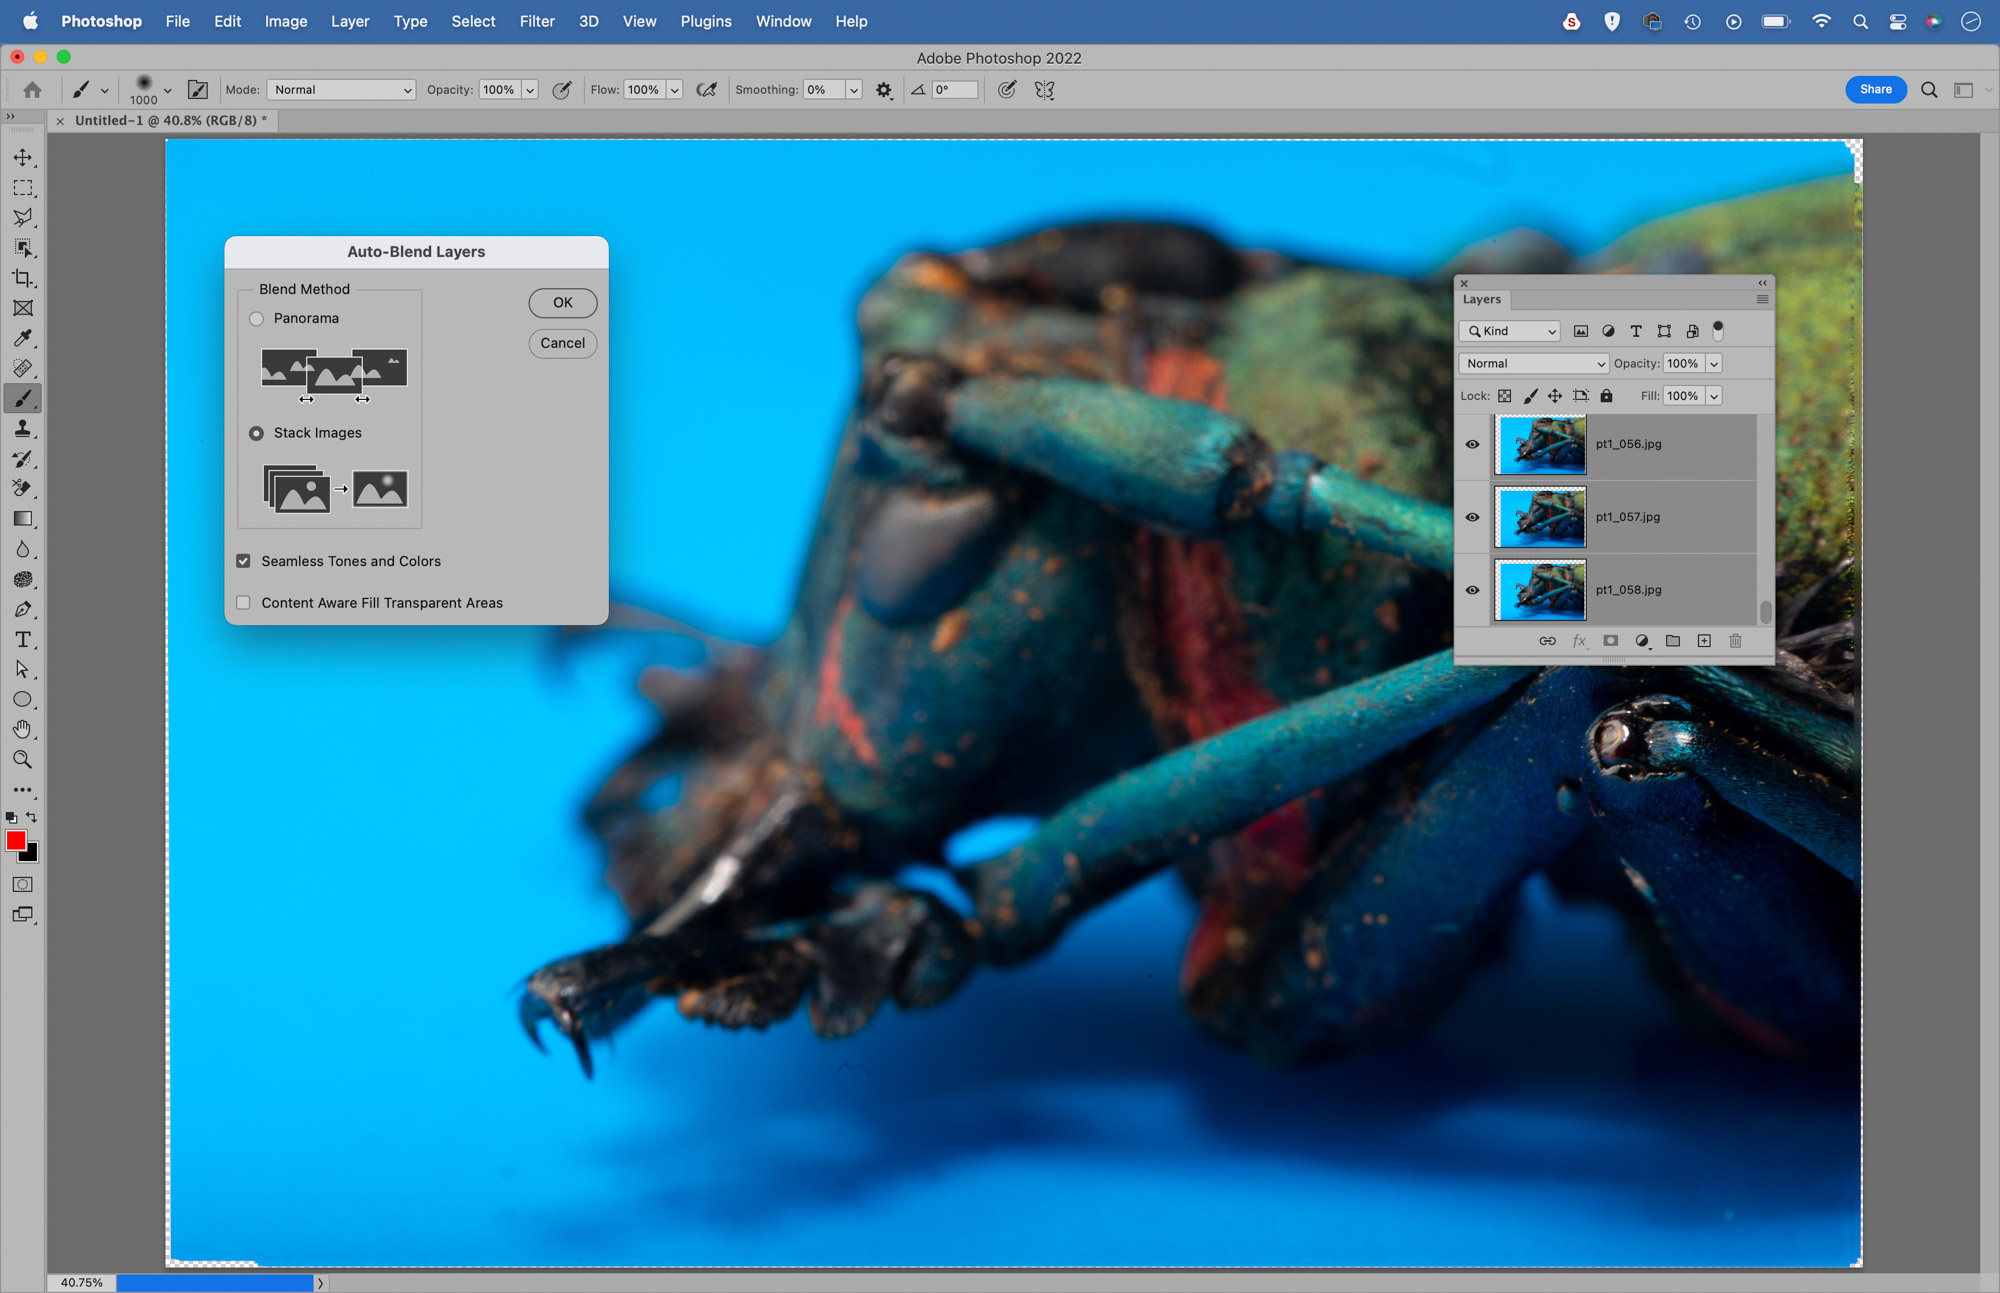Select the History Brush tool
This screenshot has width=2000, height=1293.
pos(23,459)
